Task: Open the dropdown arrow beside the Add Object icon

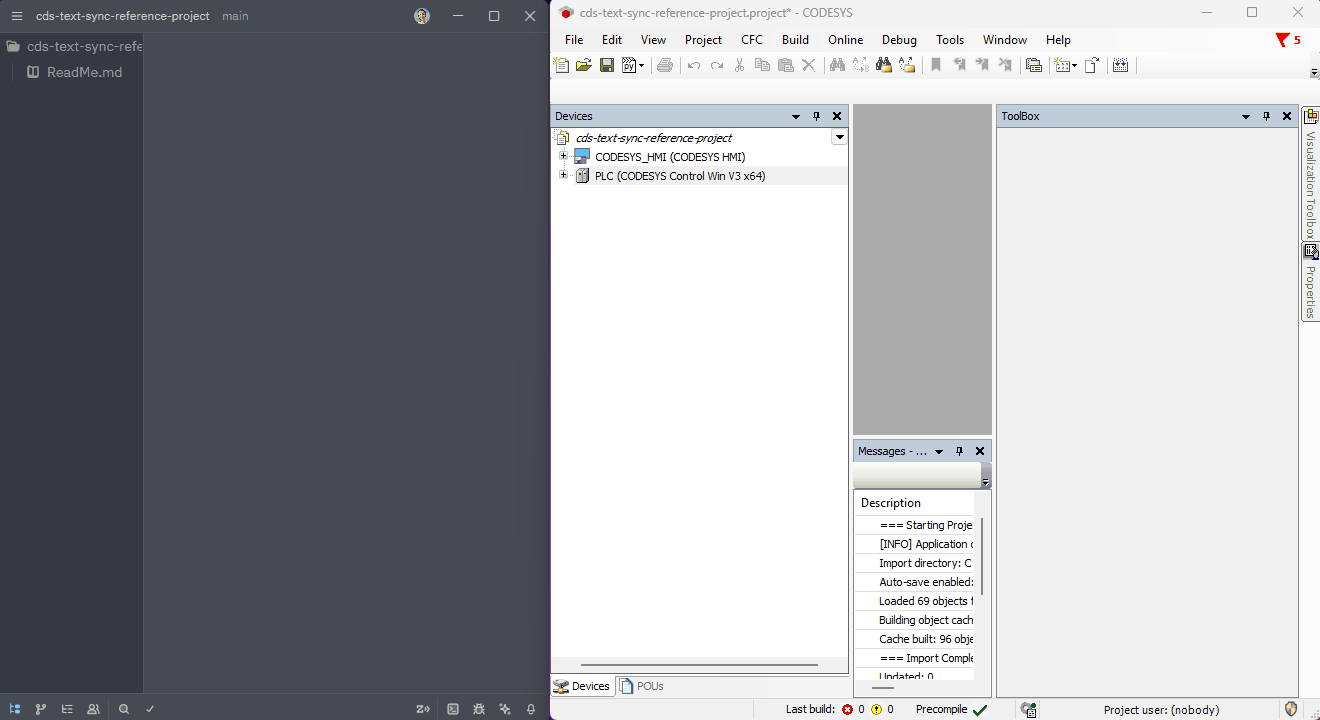Action: [x=1075, y=66]
